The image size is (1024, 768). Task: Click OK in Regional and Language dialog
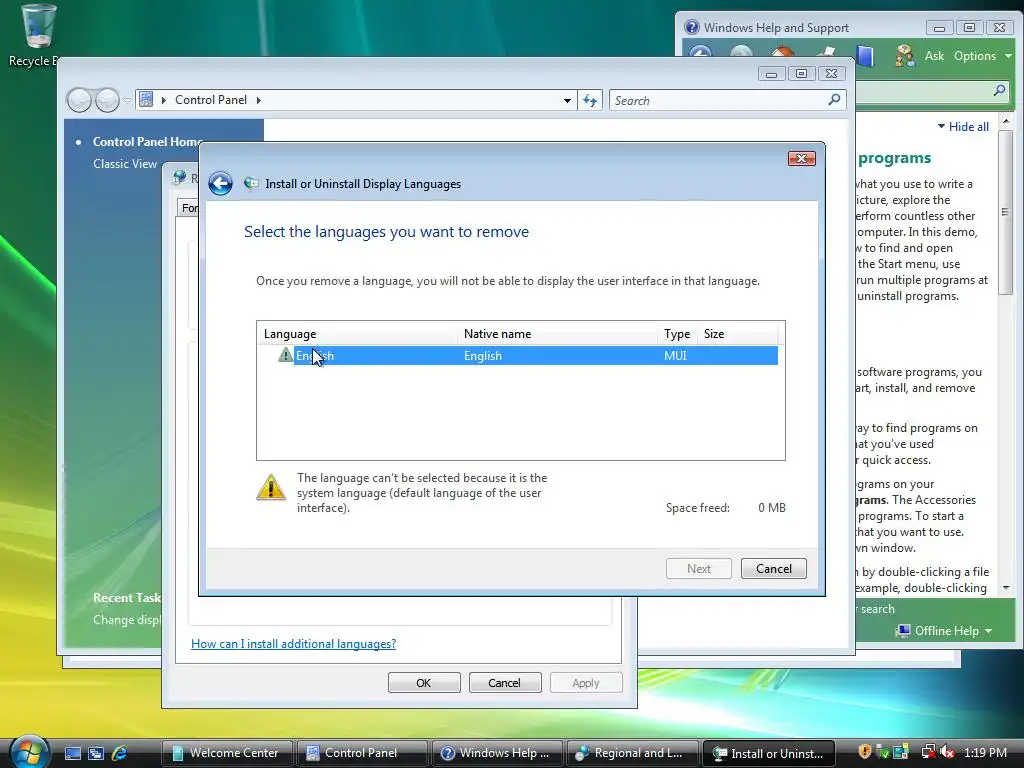coord(424,682)
